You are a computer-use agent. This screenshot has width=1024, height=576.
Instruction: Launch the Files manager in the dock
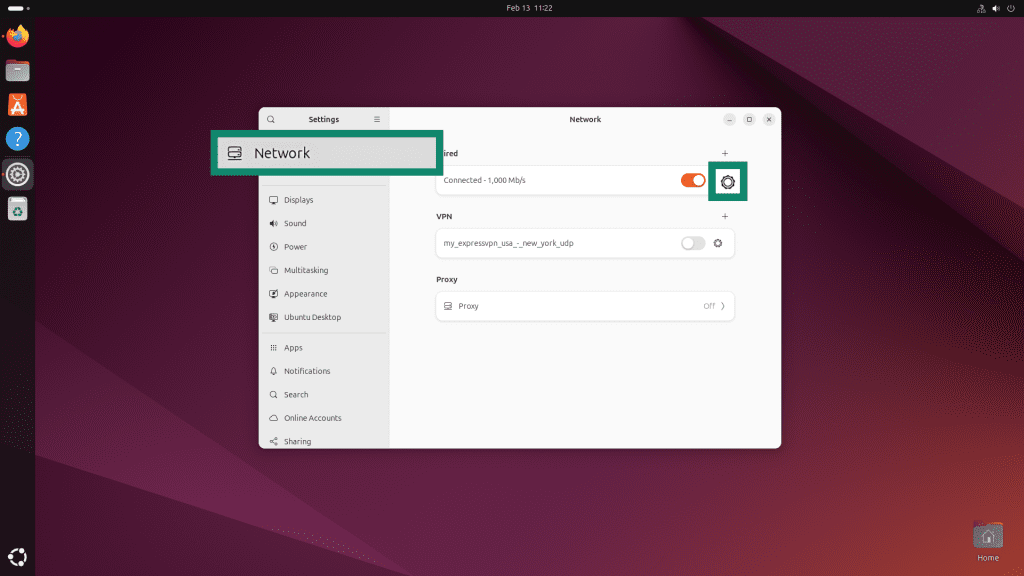pos(18,71)
